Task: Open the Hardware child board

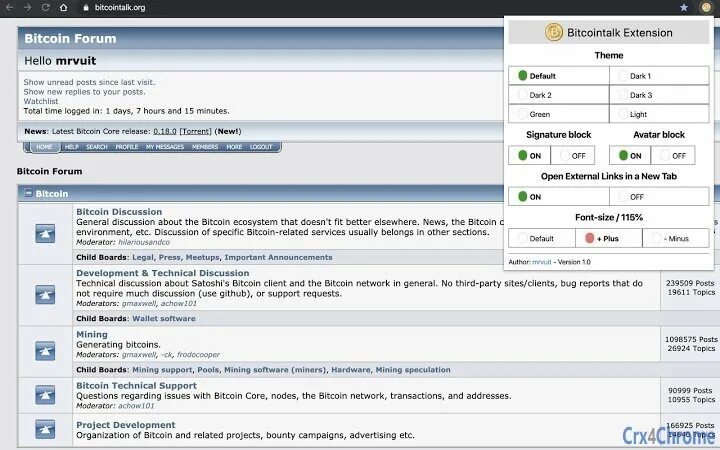Action: 351,370
